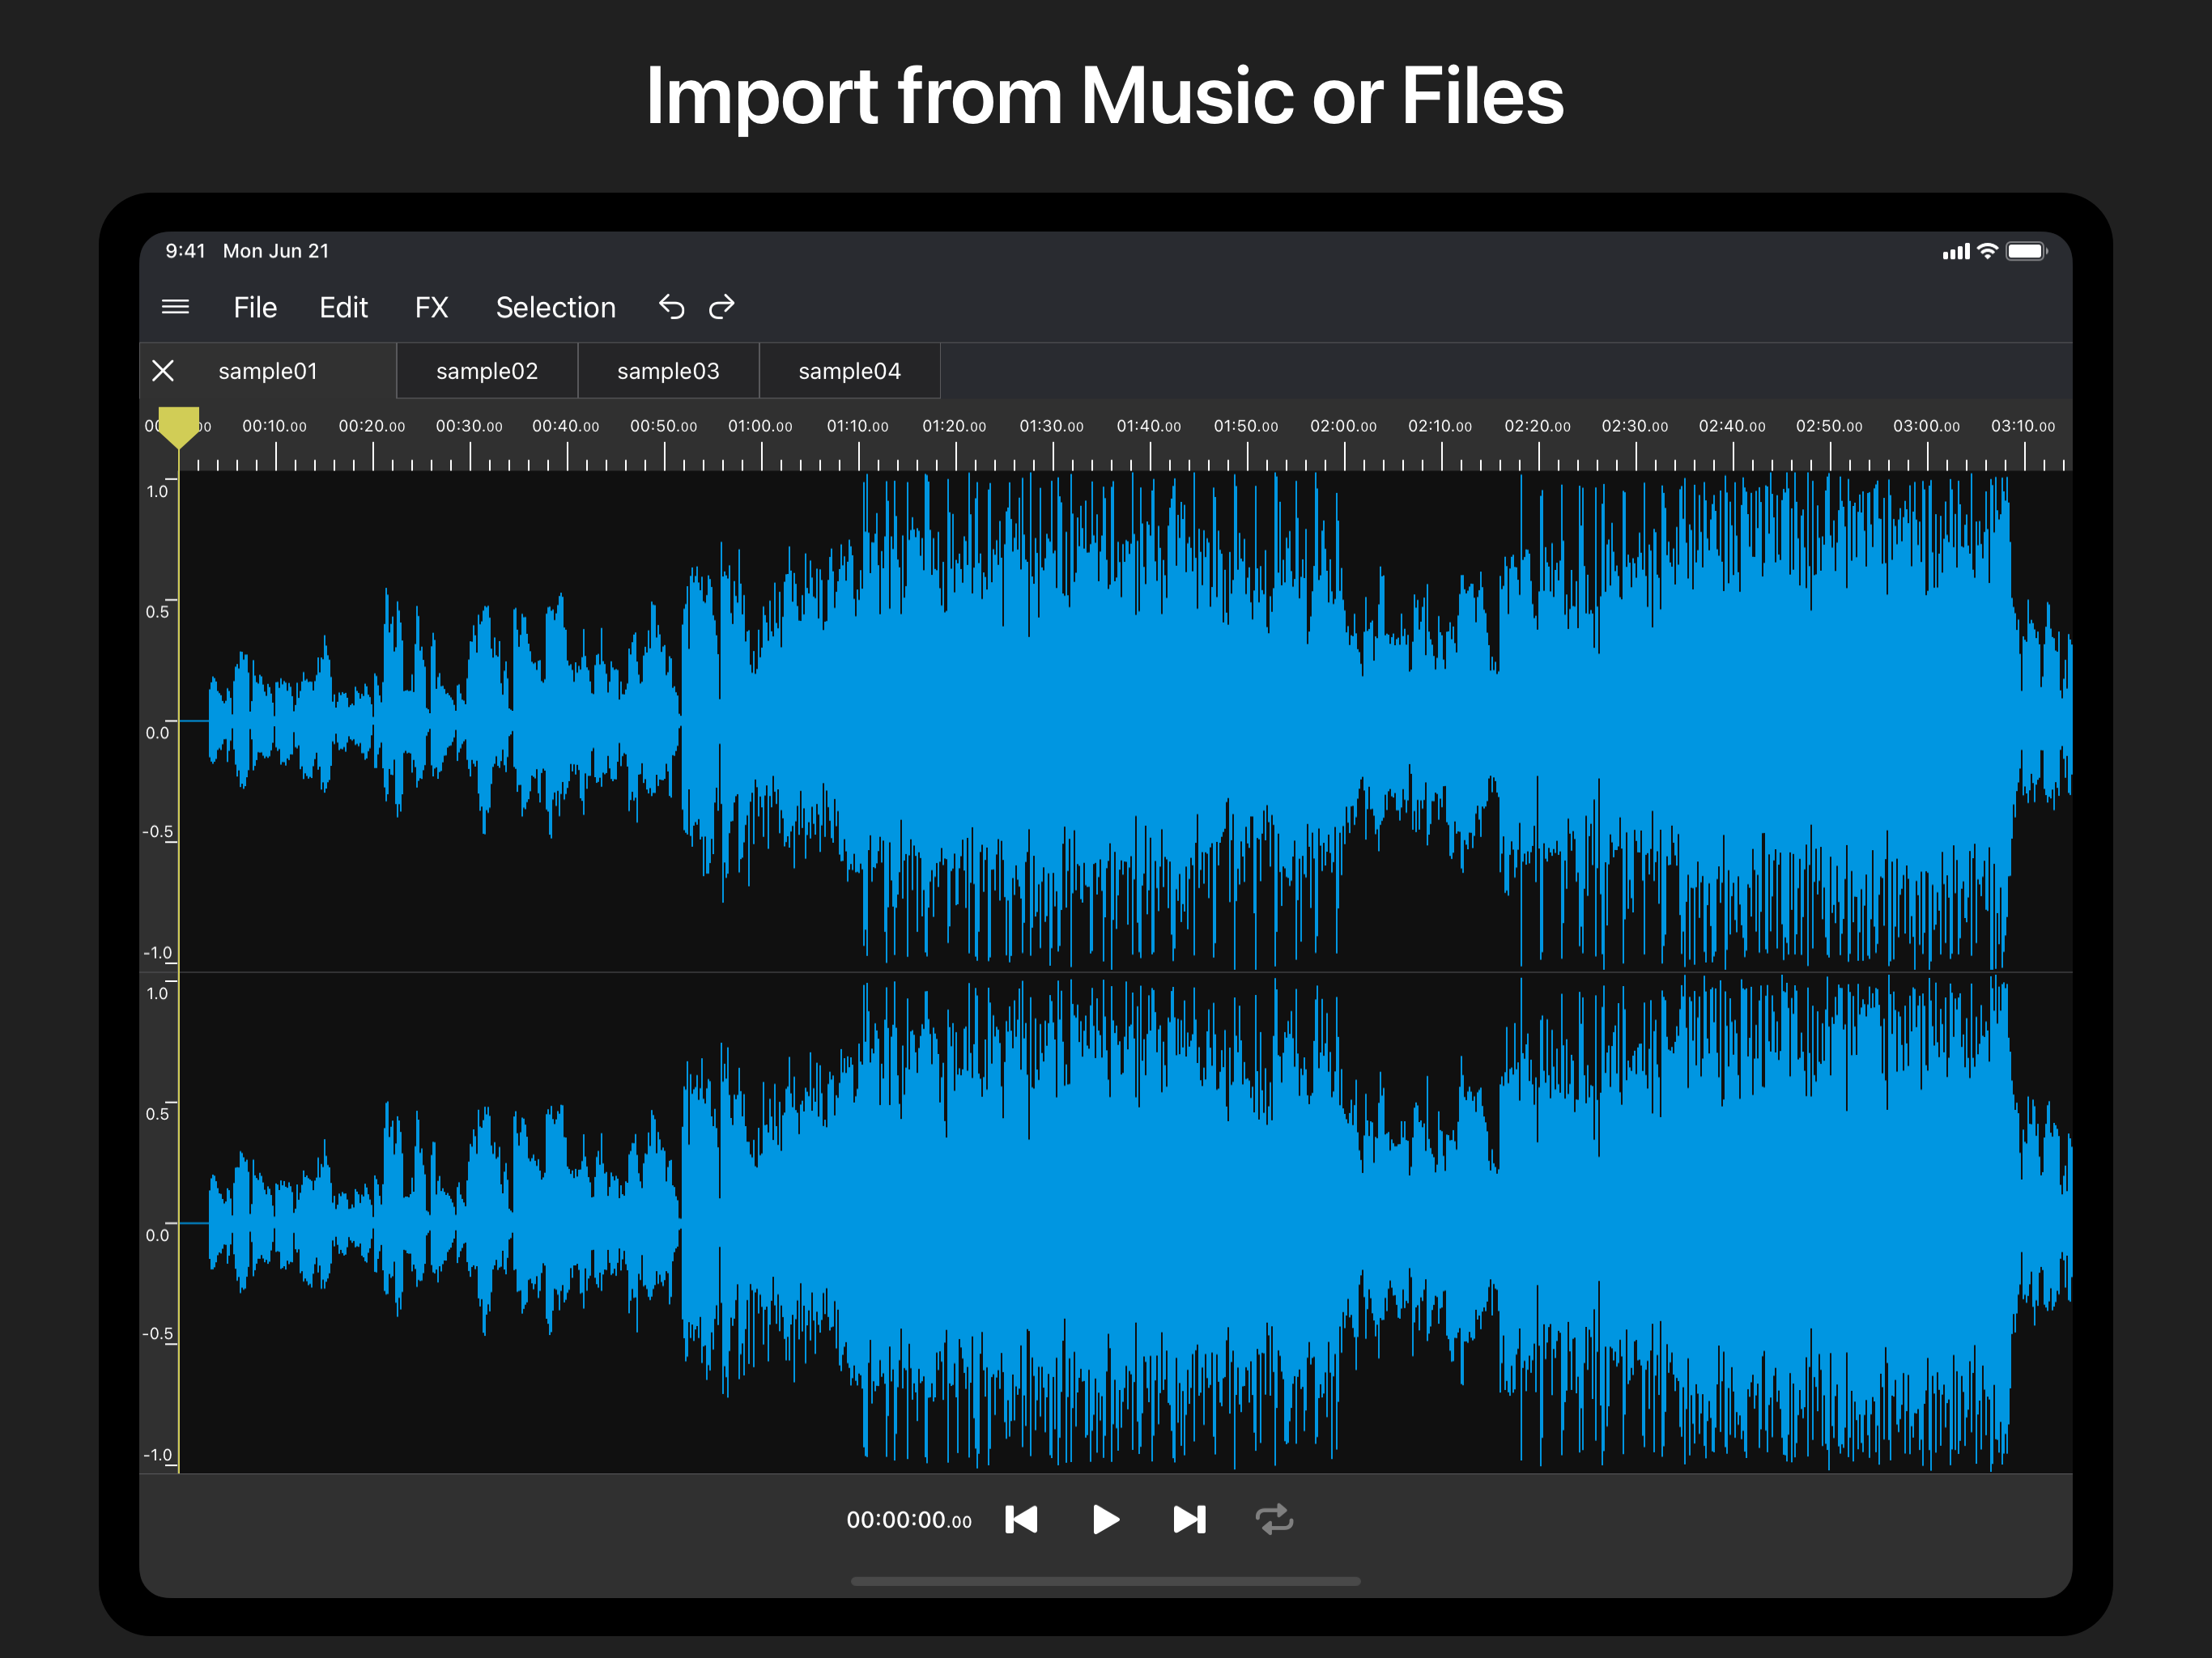This screenshot has width=2212, height=1658.
Task: Click the redo arrow icon
Action: pos(721,307)
